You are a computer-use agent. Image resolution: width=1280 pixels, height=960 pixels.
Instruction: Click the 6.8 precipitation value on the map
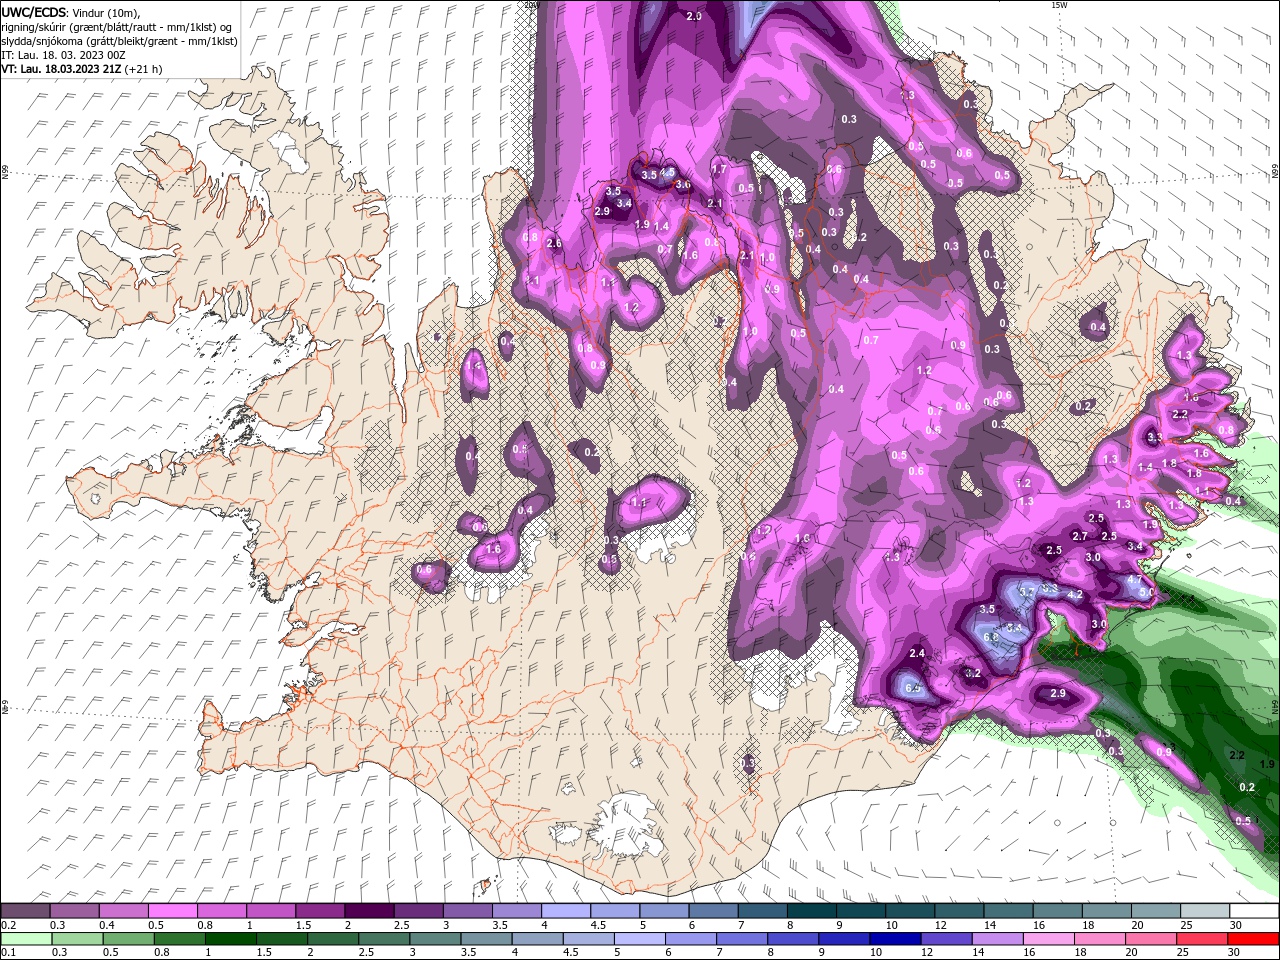pyautogui.click(x=991, y=637)
